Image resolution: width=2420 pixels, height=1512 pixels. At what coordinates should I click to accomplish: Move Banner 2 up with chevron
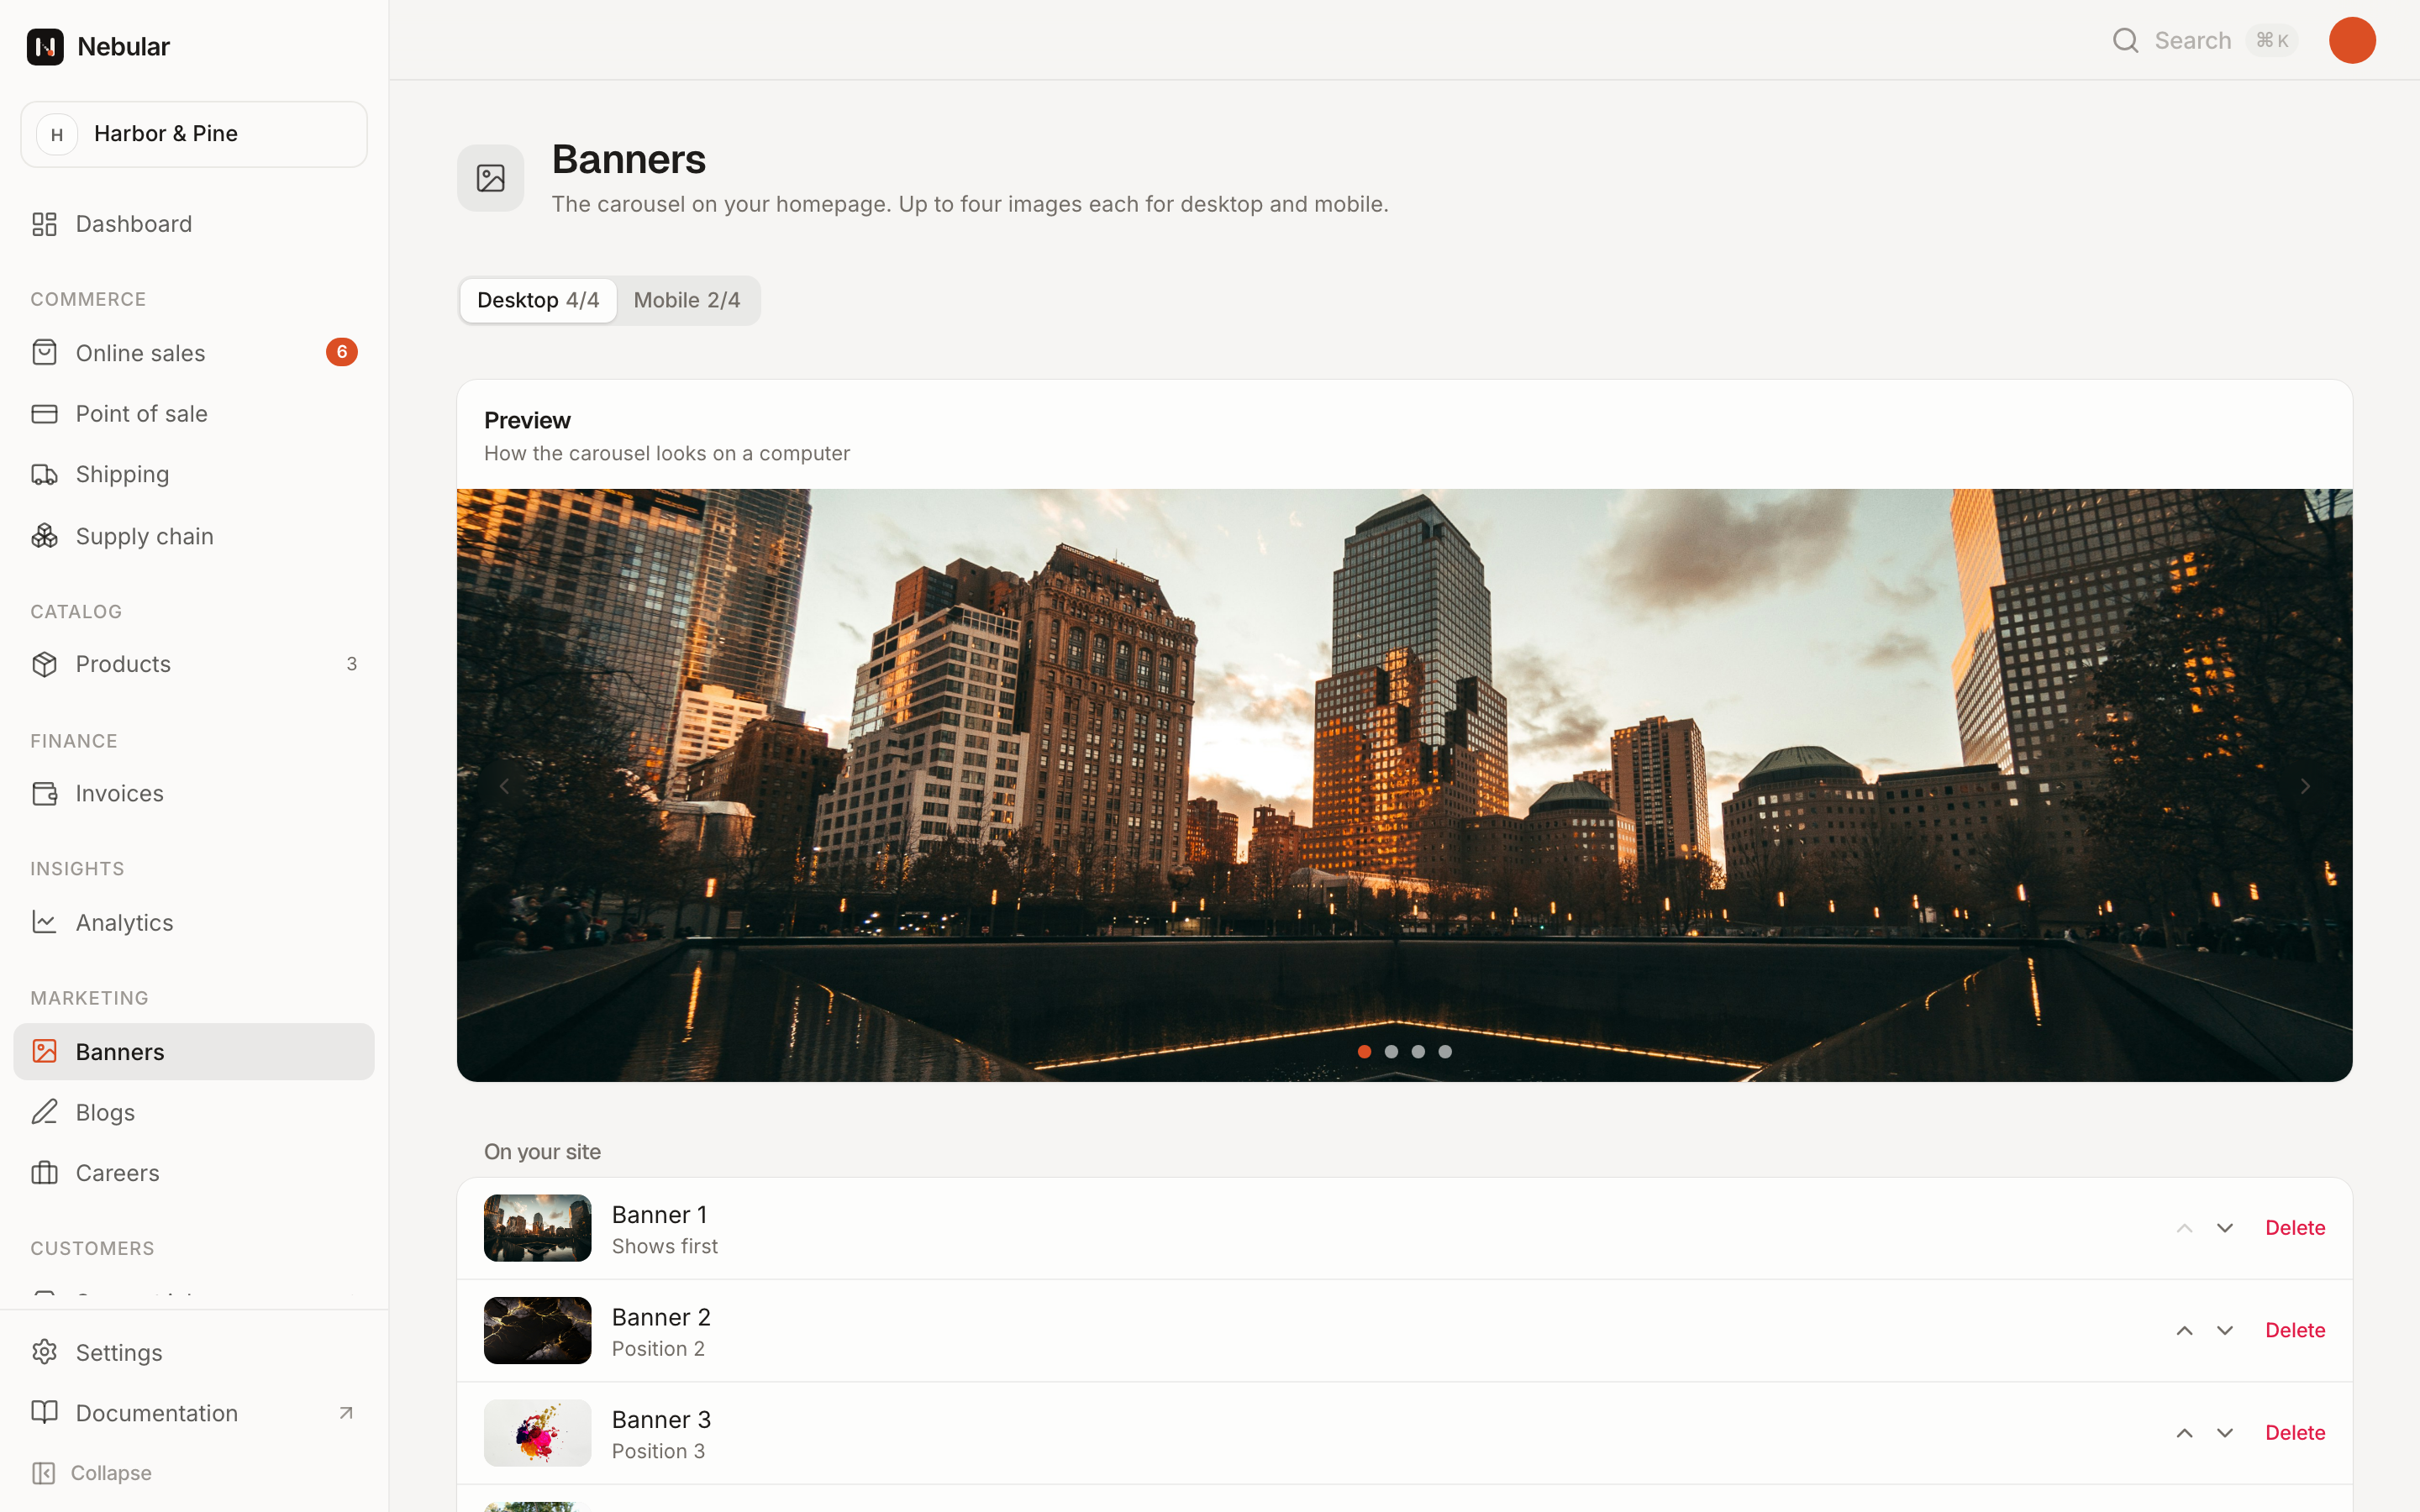pyautogui.click(x=2184, y=1331)
